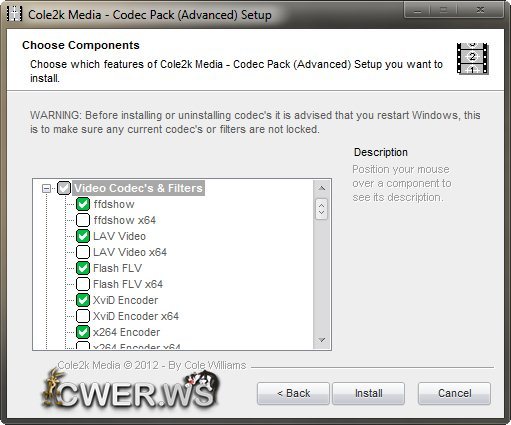511x425 pixels.
Task: Uncheck the ffdshow checkbox
Action: 83,204
